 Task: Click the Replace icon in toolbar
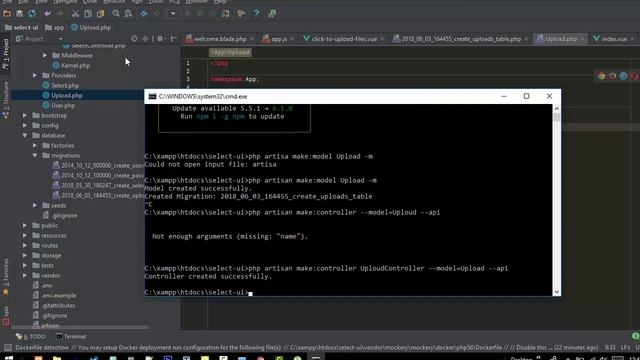tap(128, 13)
